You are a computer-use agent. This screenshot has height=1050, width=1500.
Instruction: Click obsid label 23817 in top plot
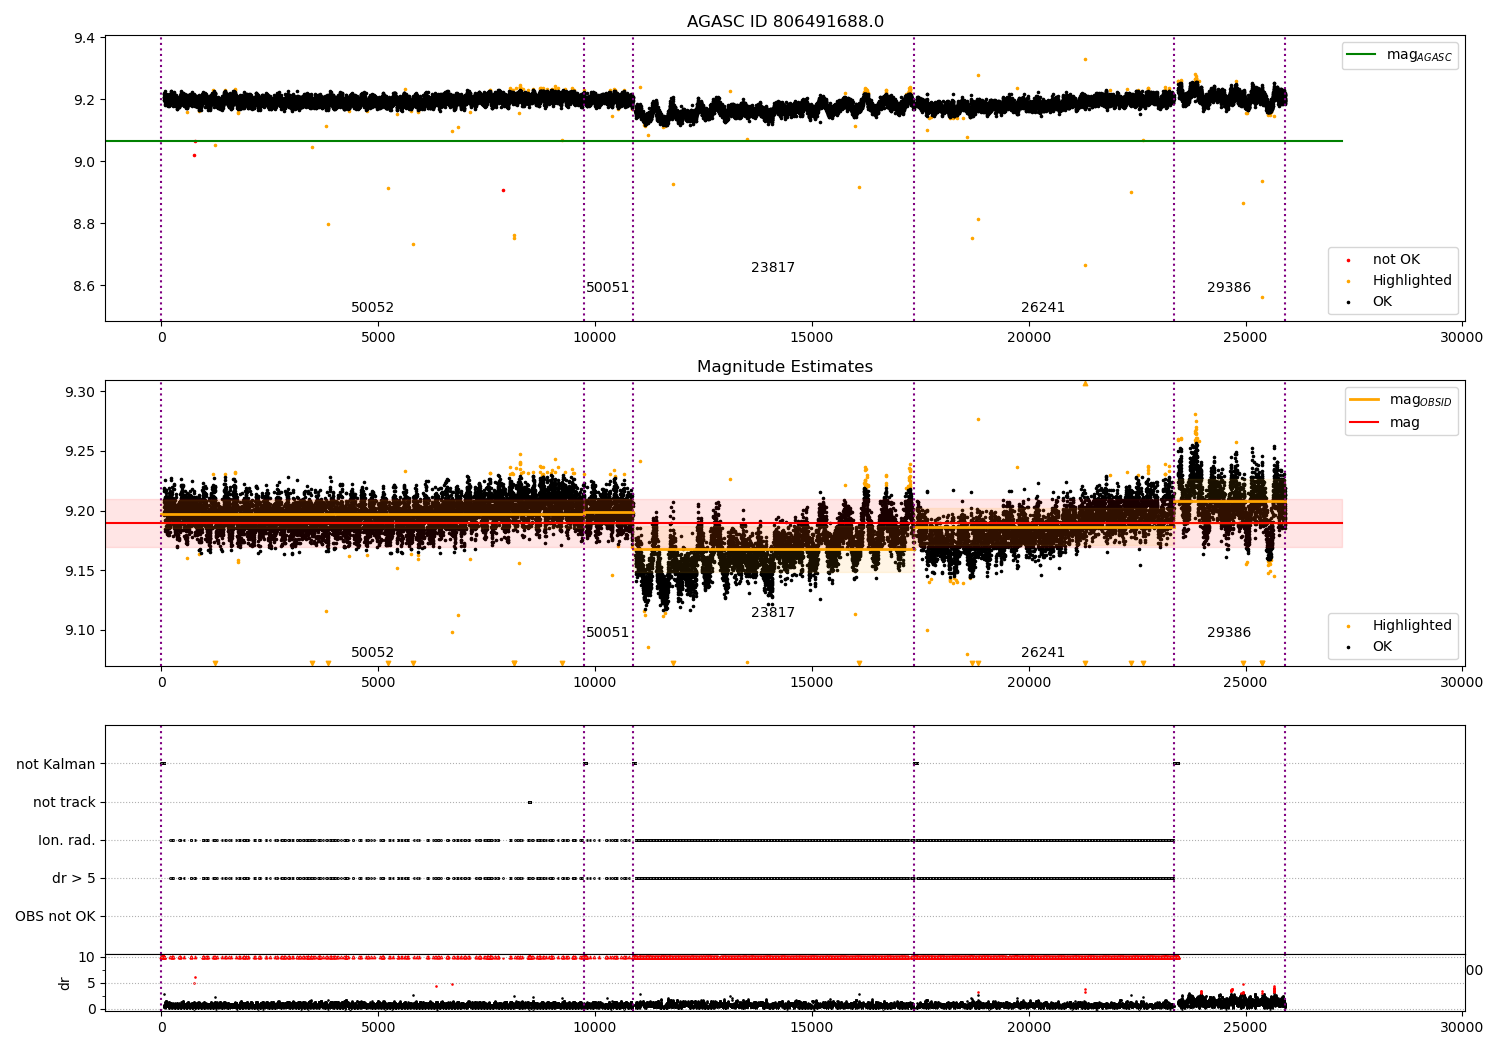pos(773,268)
